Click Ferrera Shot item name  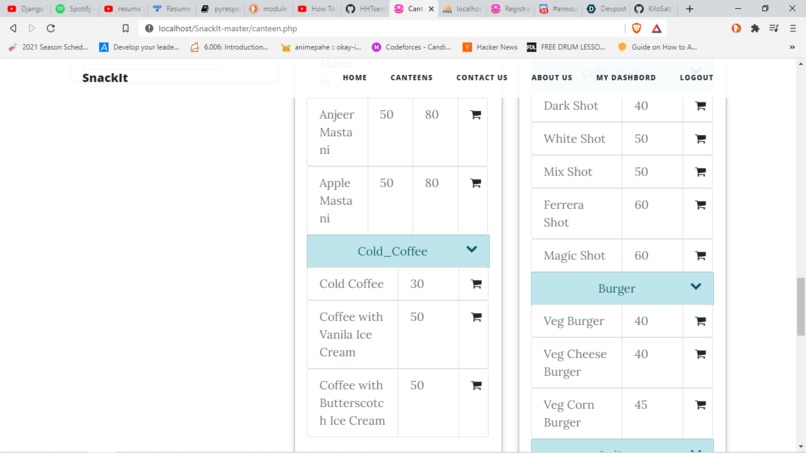click(x=563, y=213)
